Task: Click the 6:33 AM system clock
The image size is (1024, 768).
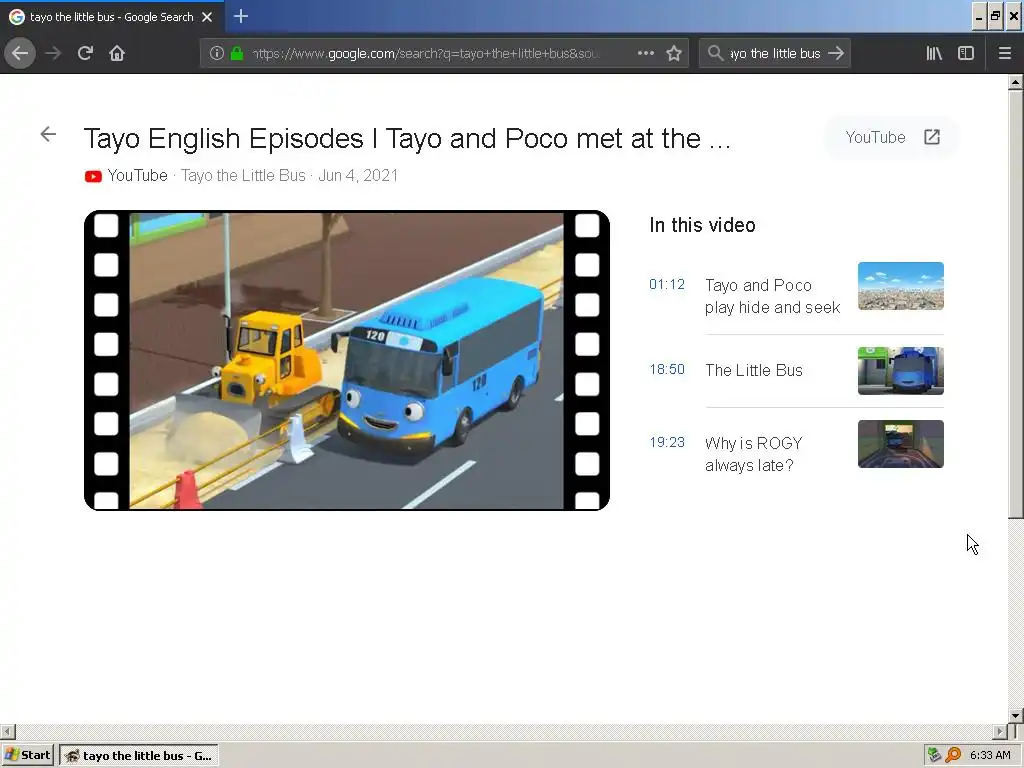Action: pos(990,756)
